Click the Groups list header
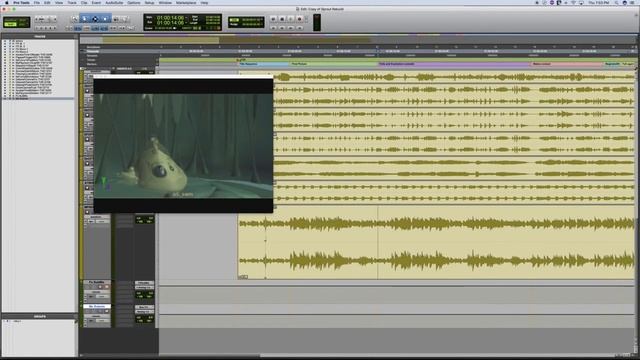 (x=40, y=316)
